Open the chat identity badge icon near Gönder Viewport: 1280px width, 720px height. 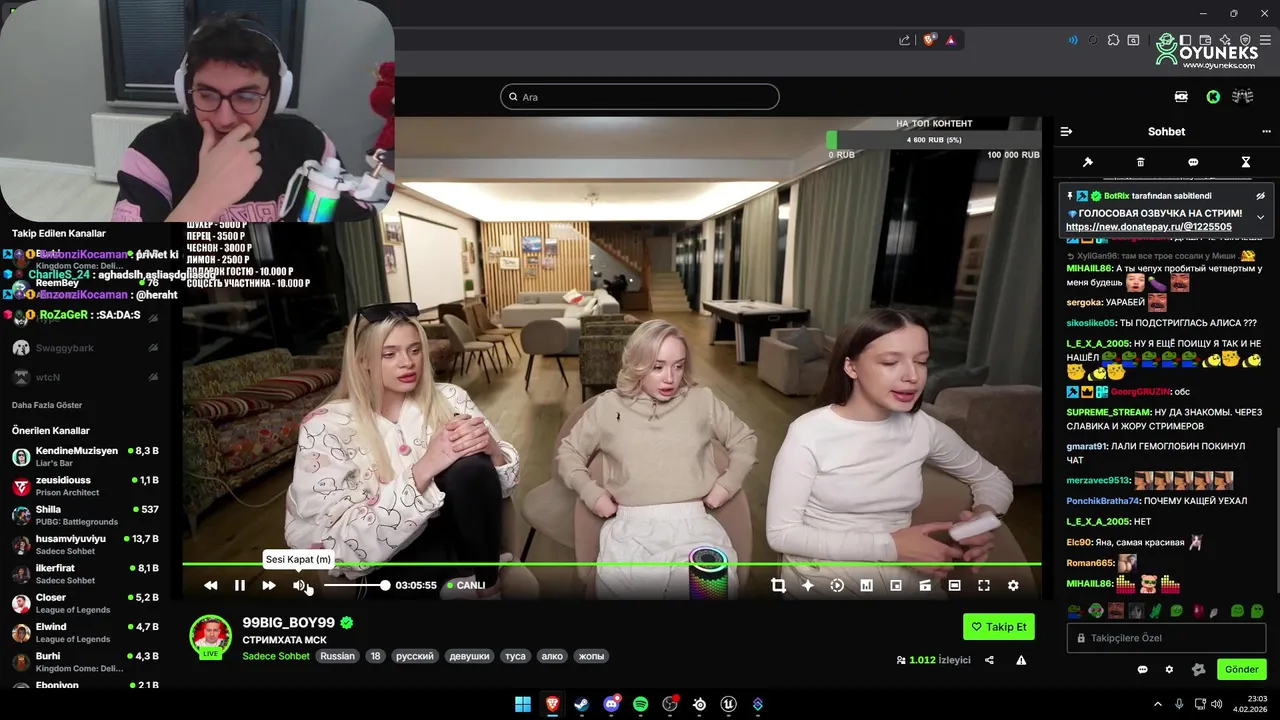[x=1198, y=670]
